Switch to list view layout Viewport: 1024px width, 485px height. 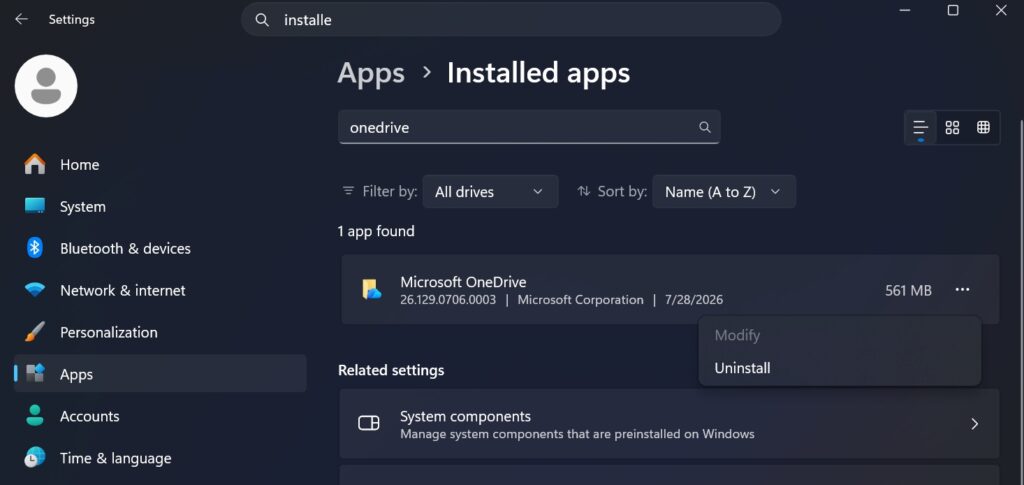click(x=921, y=127)
